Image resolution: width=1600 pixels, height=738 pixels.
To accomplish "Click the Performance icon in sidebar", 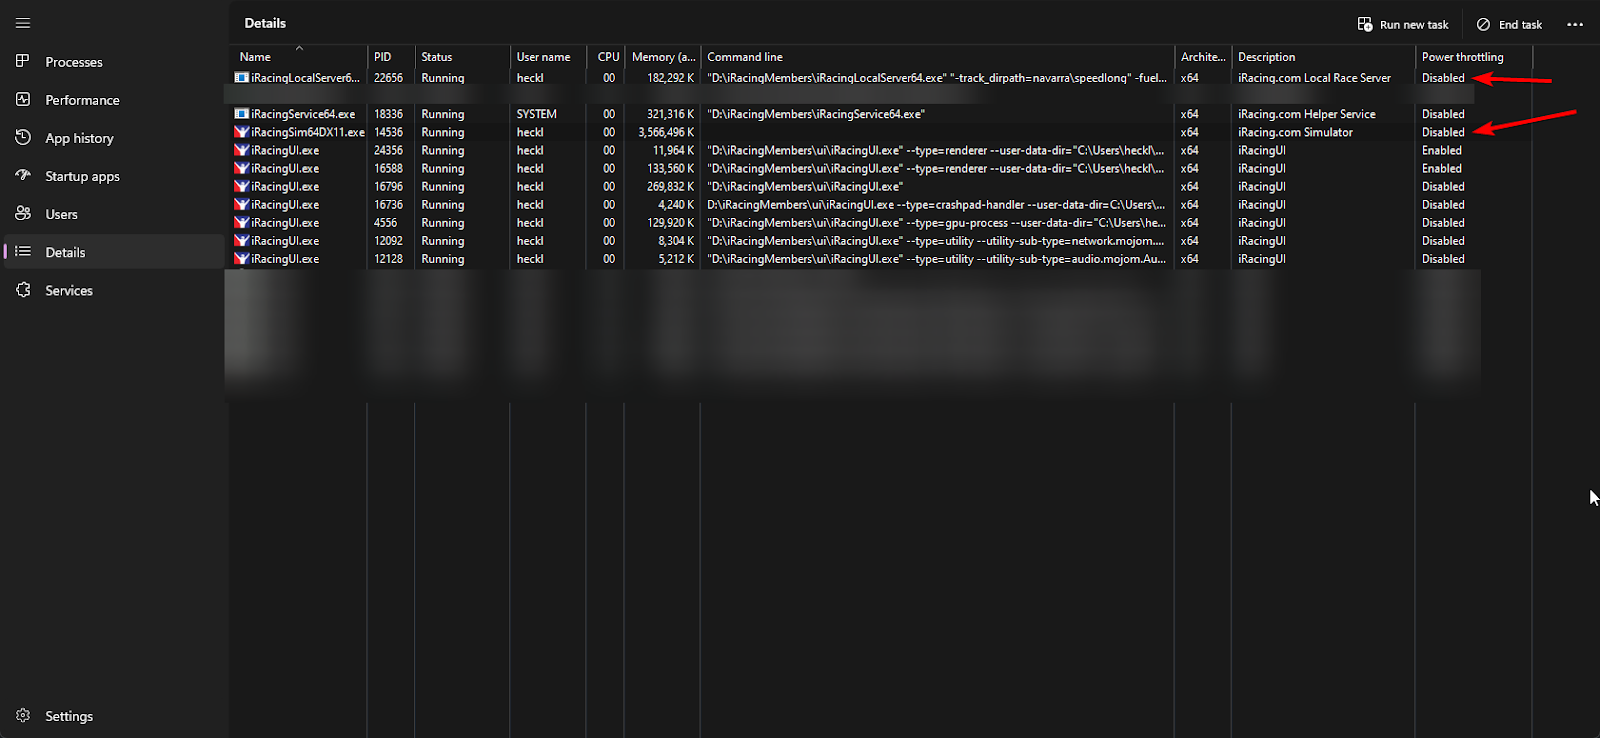I will tap(23, 99).
